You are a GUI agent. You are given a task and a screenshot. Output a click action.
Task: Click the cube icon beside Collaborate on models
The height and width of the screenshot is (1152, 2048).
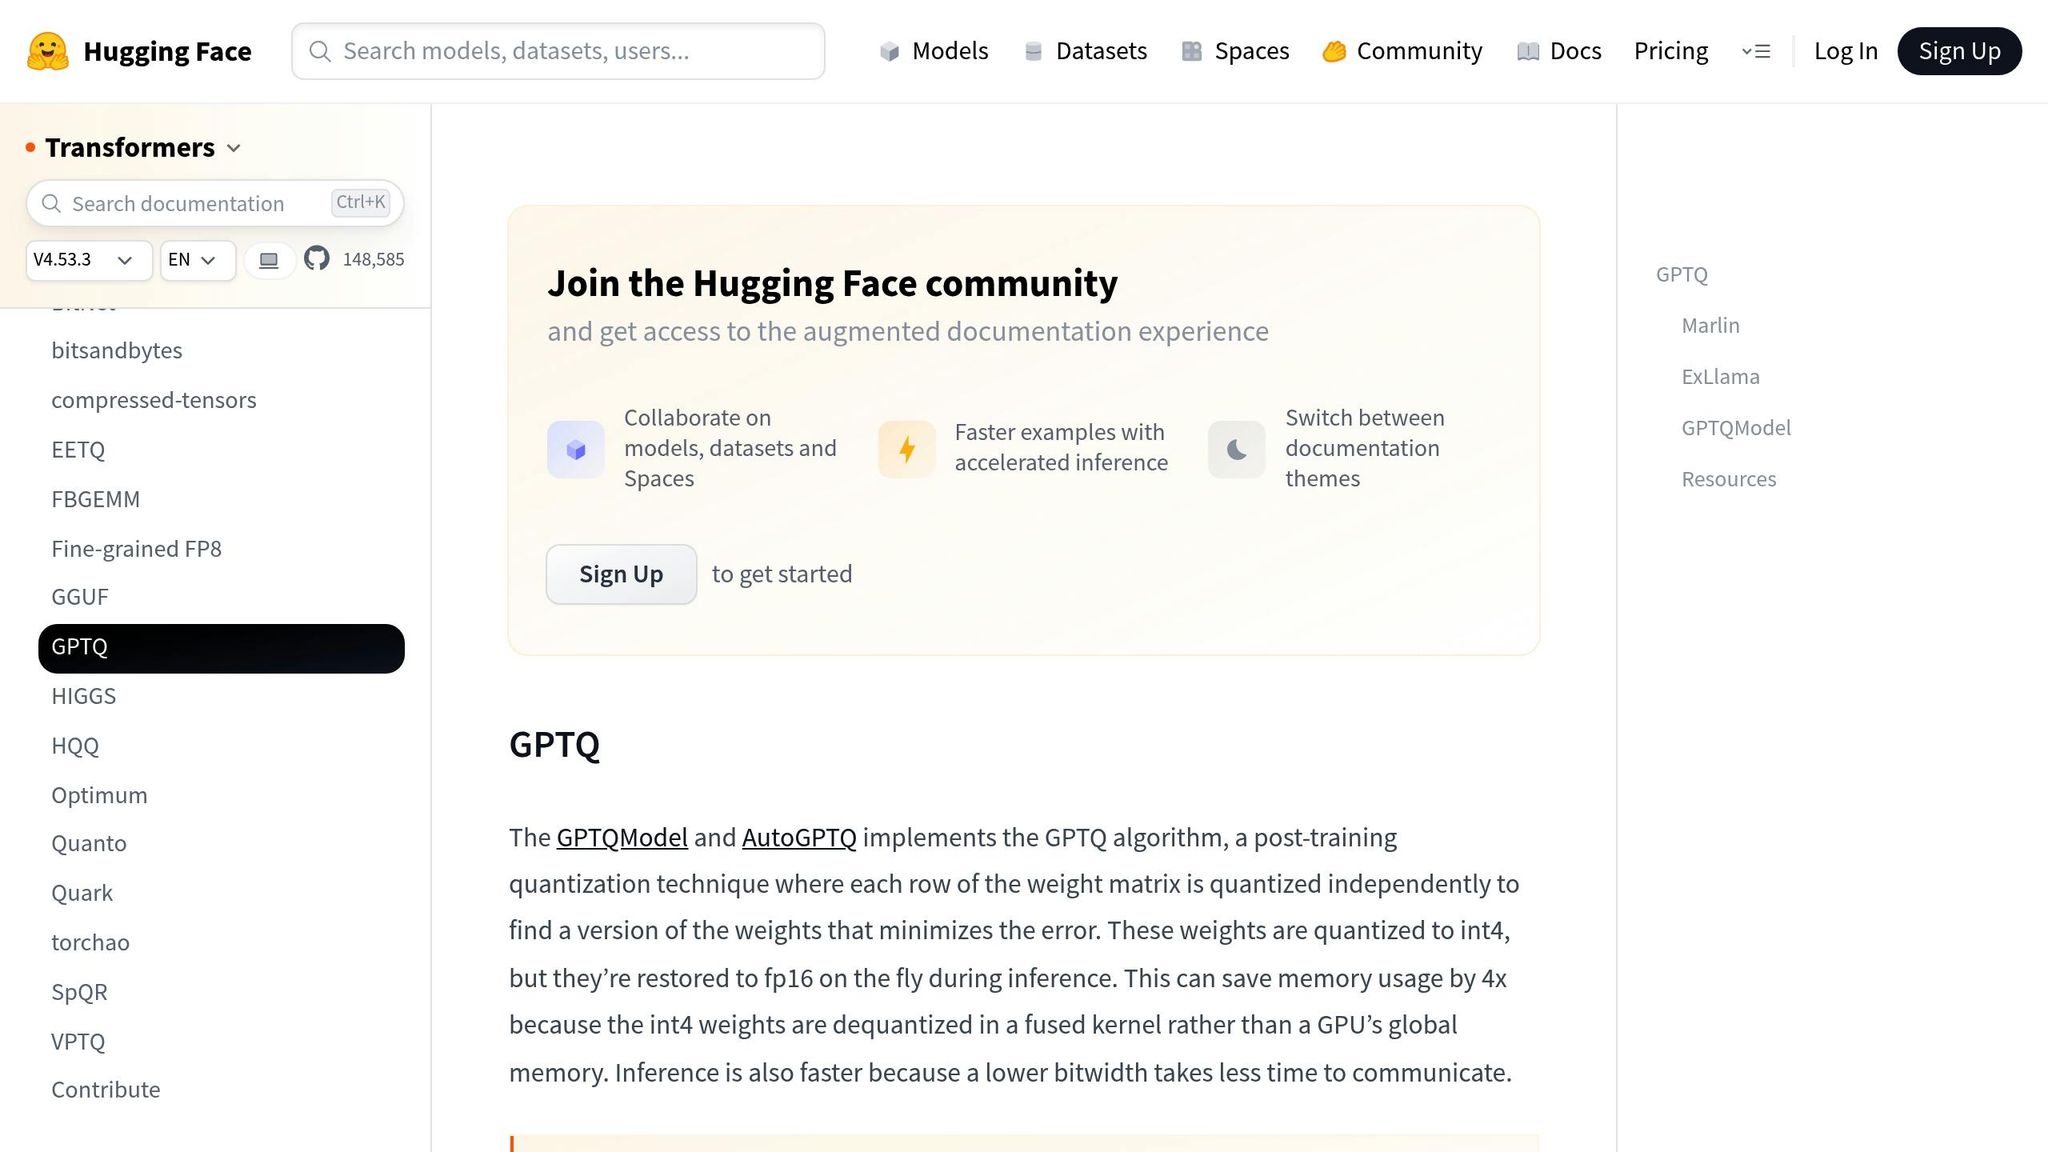tap(575, 449)
